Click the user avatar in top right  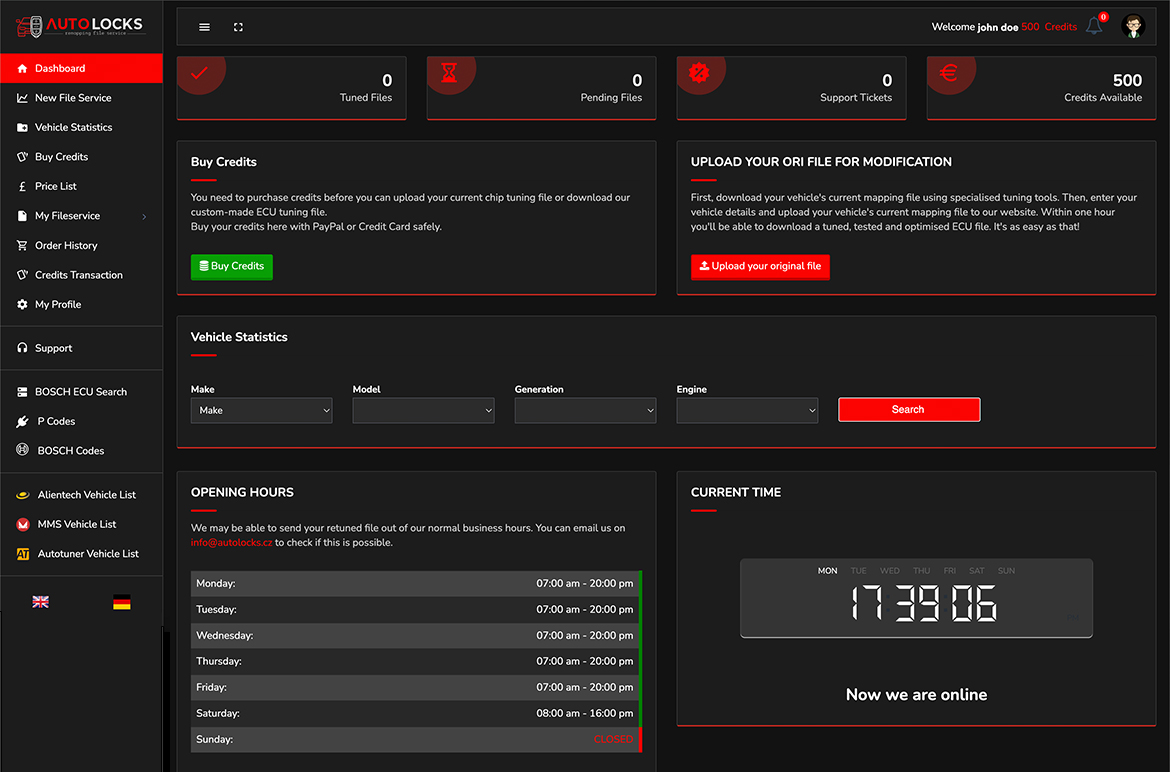click(x=1133, y=27)
